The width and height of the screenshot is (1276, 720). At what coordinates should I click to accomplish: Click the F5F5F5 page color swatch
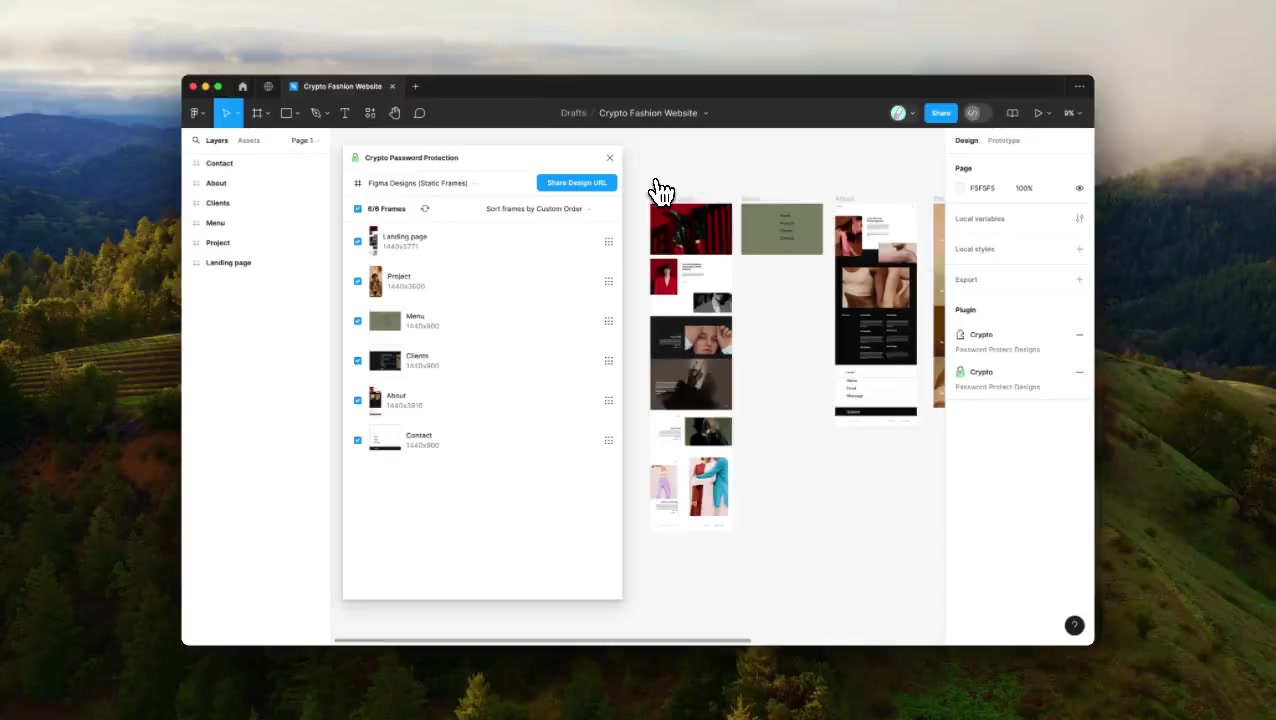point(961,188)
